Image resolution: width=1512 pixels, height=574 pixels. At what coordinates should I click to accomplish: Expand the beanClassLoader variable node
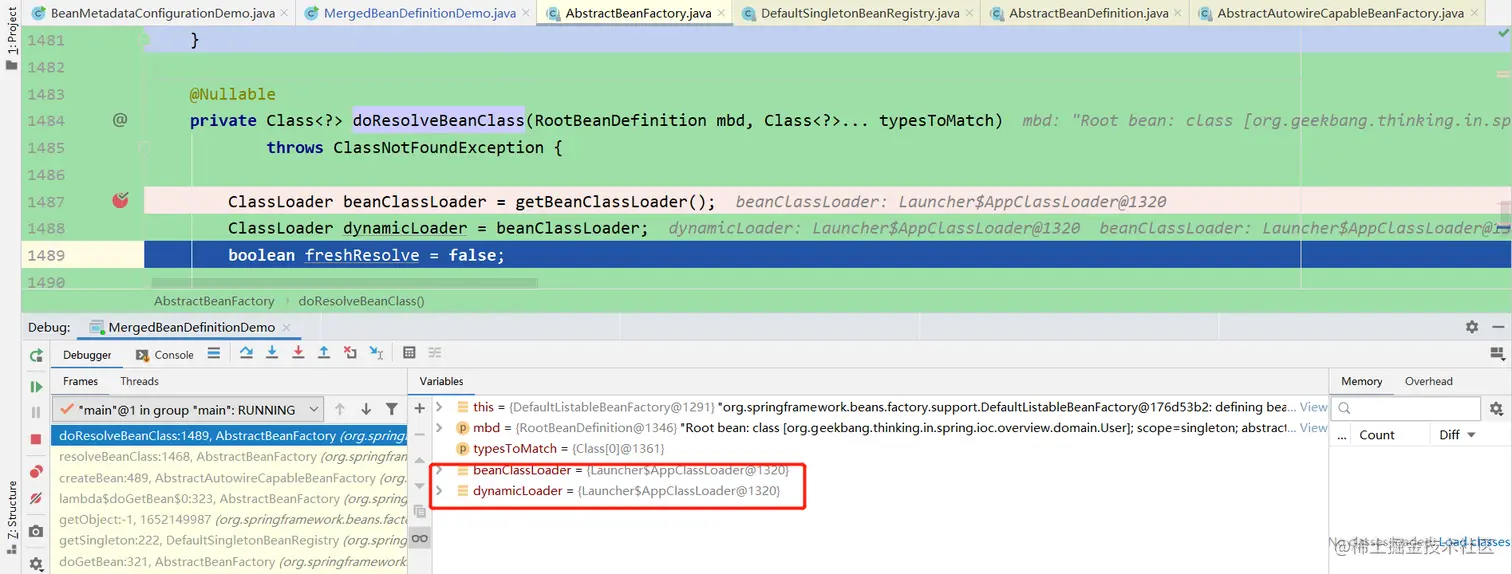click(x=439, y=470)
